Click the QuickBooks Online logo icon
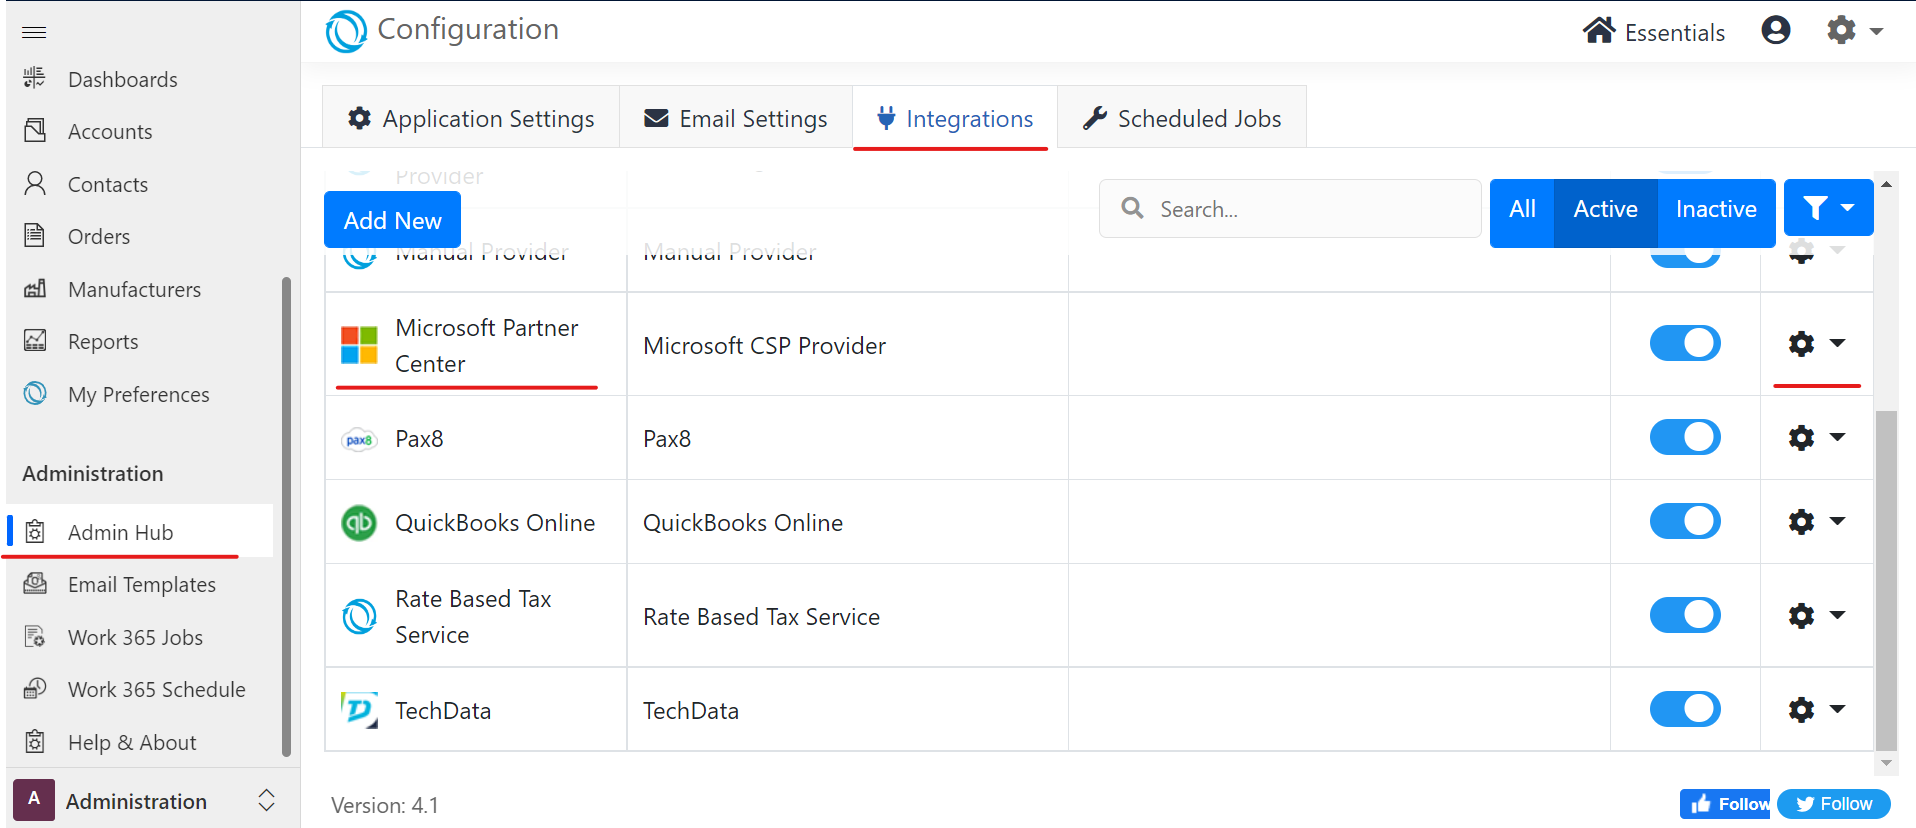 pos(359,522)
